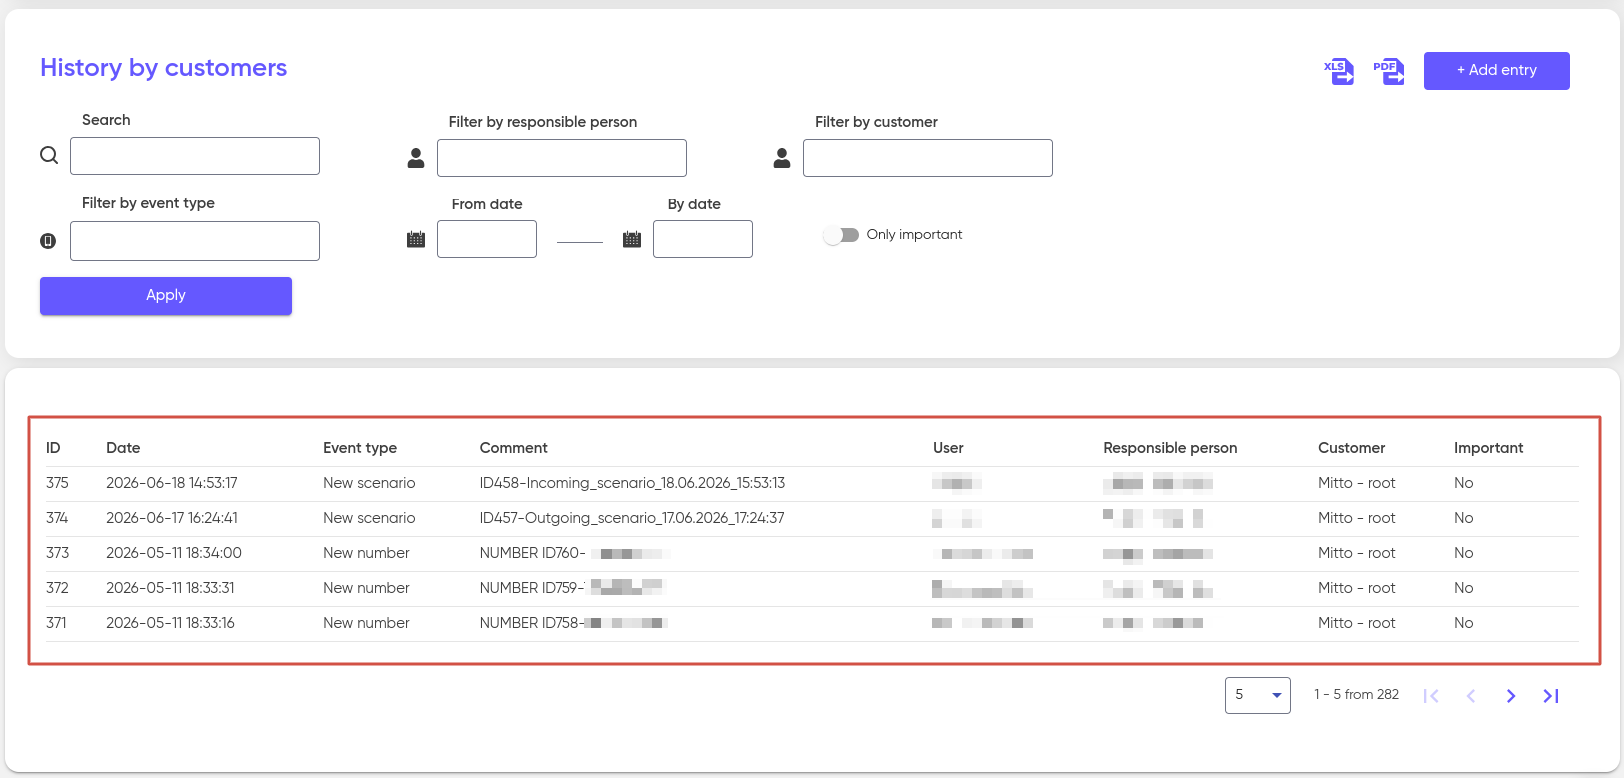Click the search magnifier icon
1624x778 pixels.
click(49, 155)
